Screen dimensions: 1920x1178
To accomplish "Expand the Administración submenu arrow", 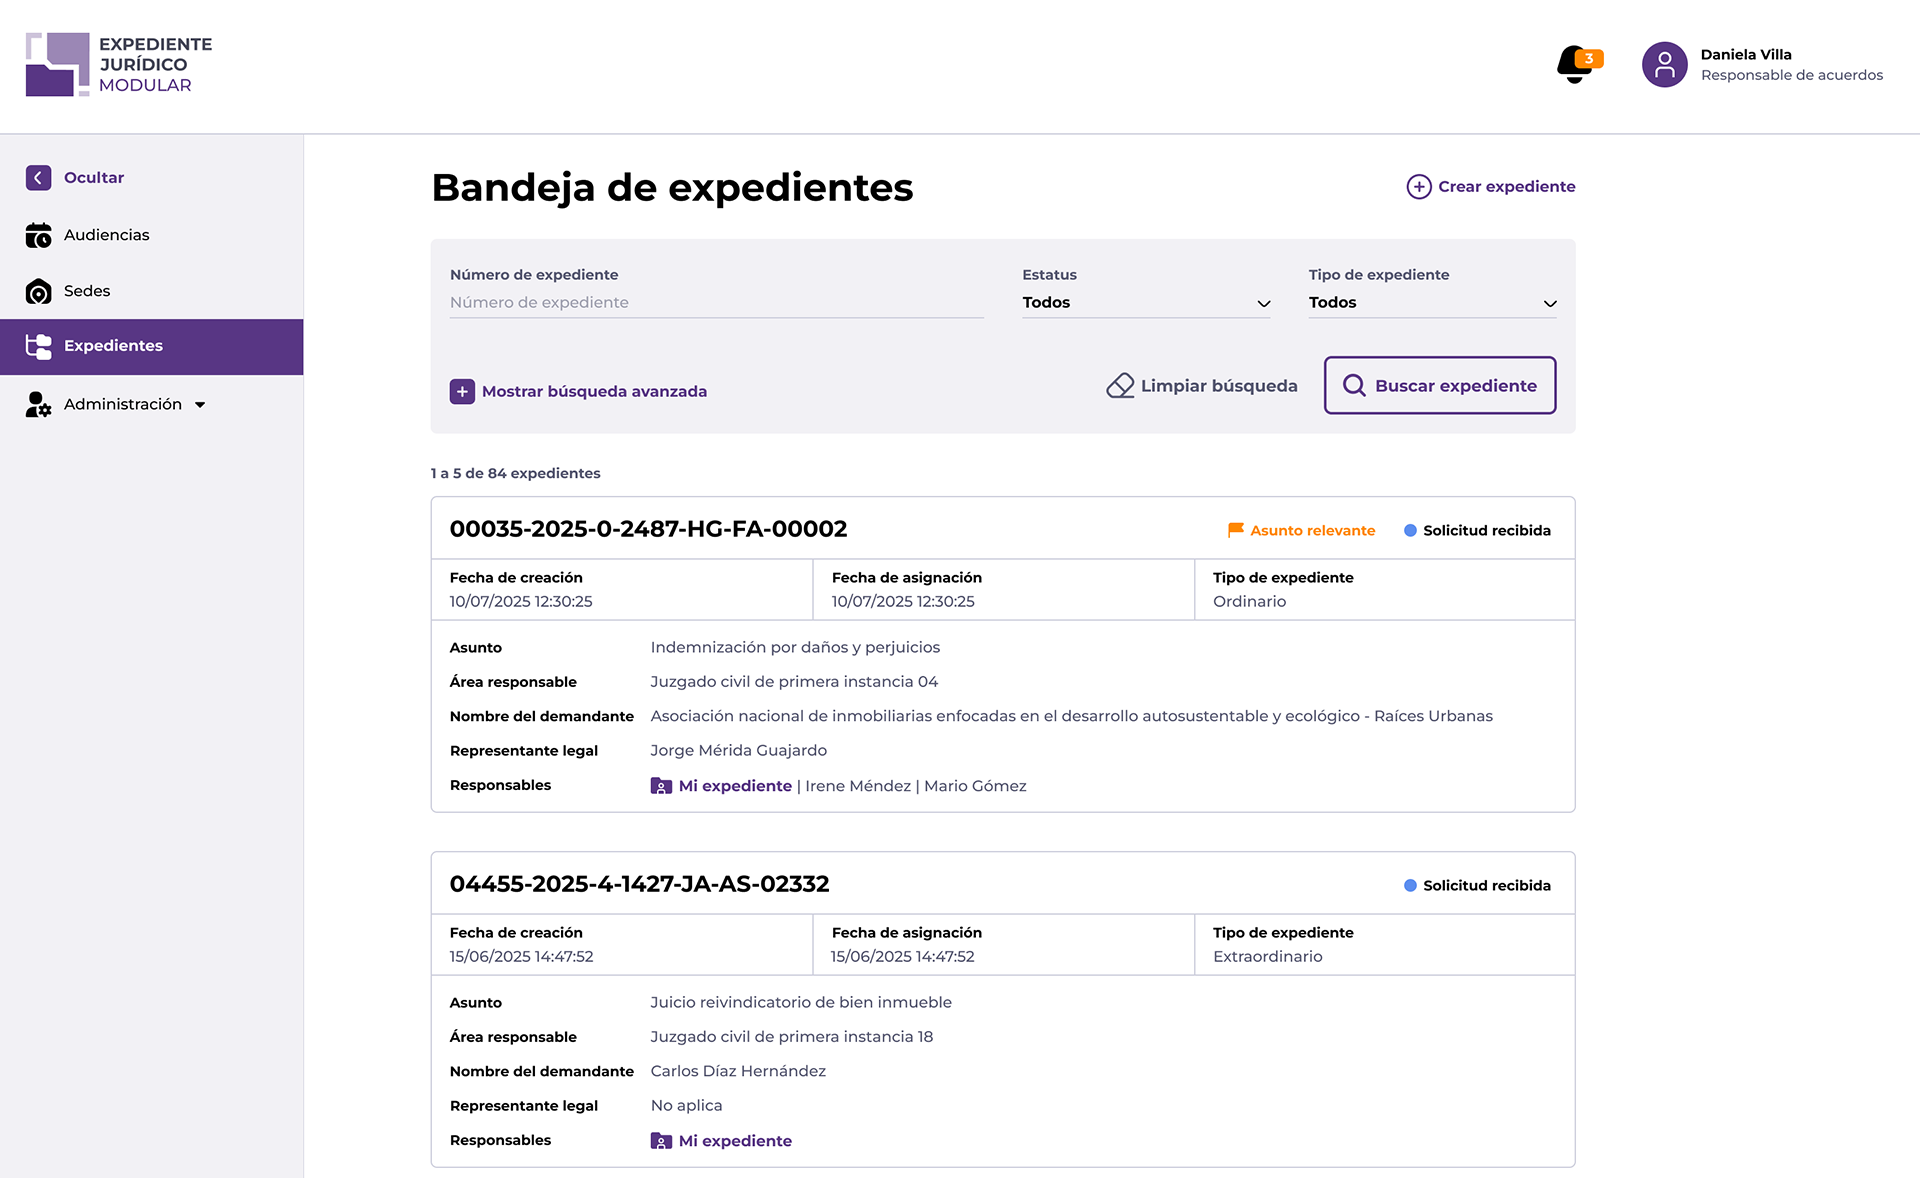I will (x=200, y=405).
